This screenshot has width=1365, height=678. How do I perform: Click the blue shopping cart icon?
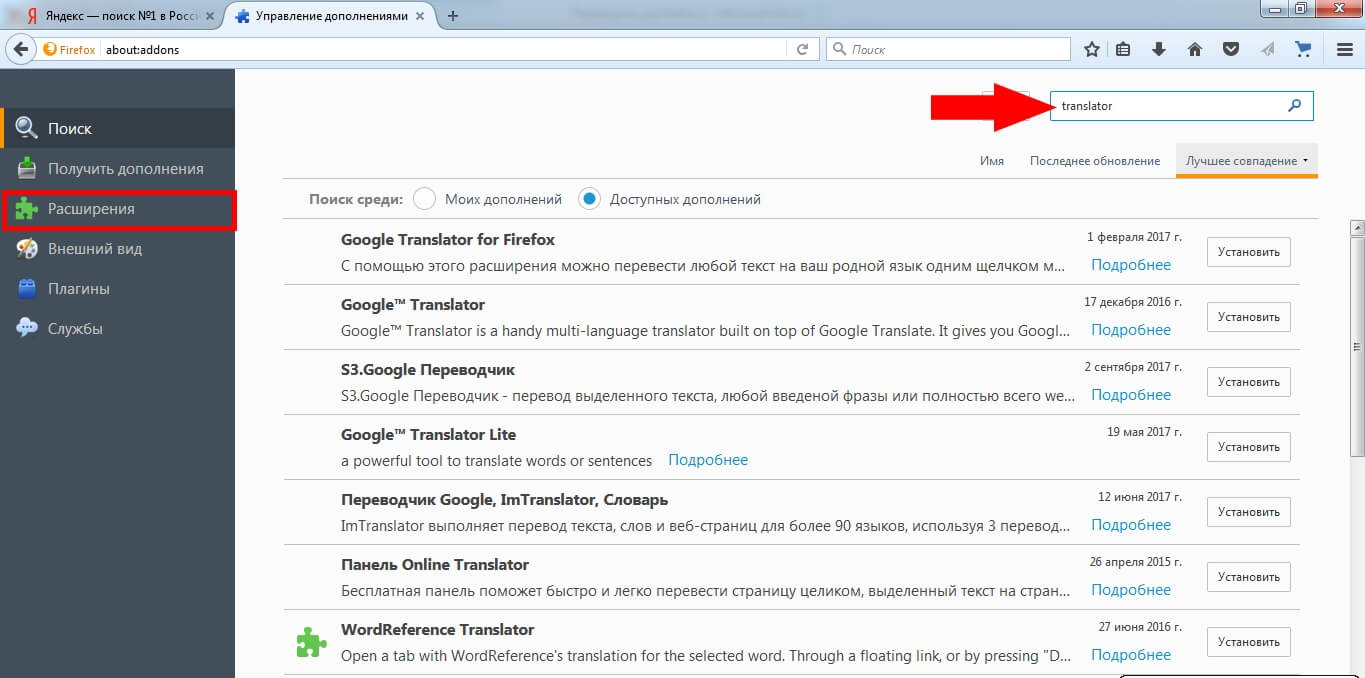pyautogui.click(x=1302, y=49)
